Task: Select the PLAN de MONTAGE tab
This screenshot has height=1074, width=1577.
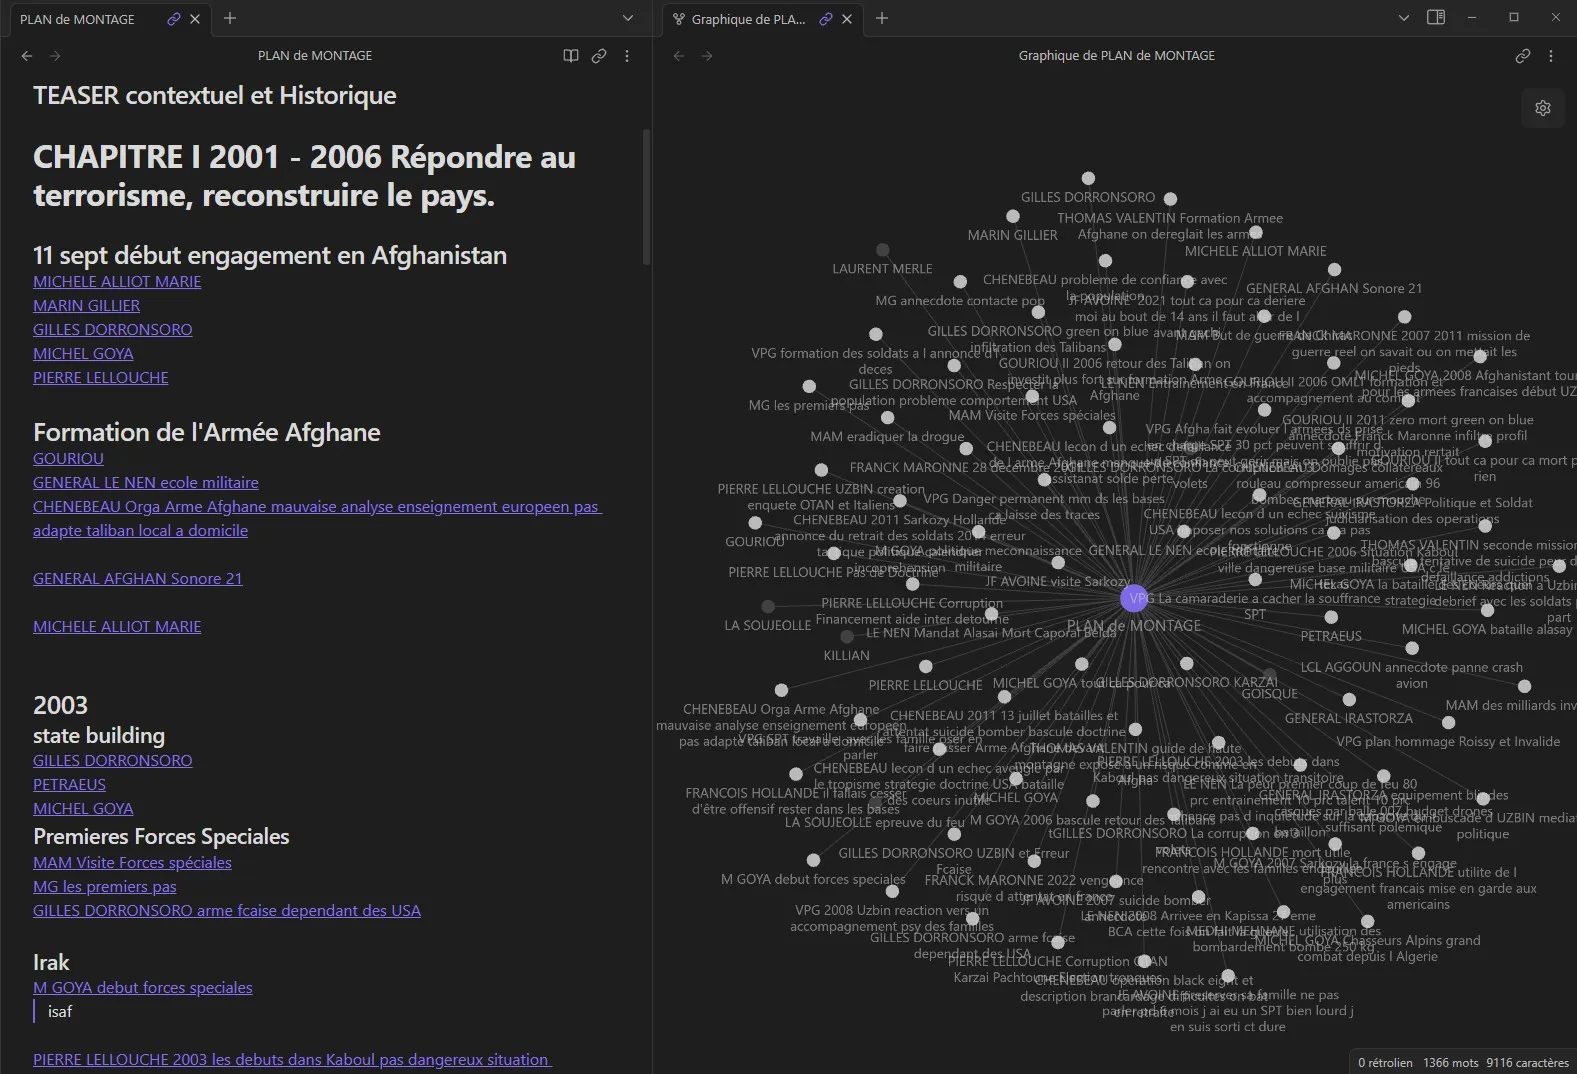Action: 78,19
